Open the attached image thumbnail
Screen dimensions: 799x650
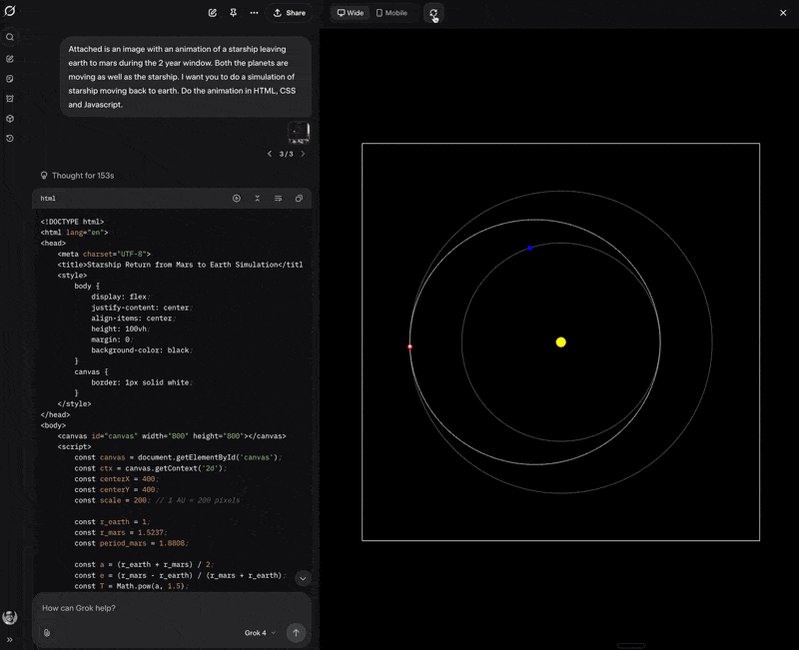pyautogui.click(x=299, y=132)
